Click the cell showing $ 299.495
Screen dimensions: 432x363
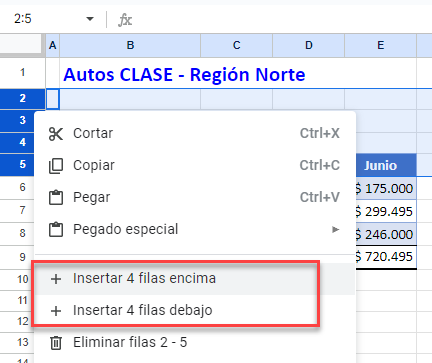(x=386, y=211)
